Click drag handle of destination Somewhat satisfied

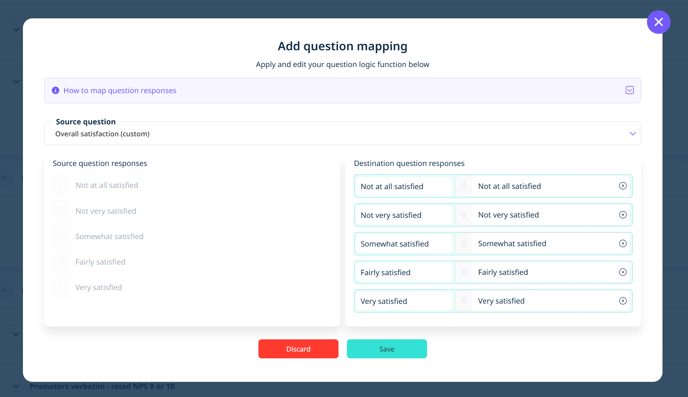pyautogui.click(x=463, y=243)
